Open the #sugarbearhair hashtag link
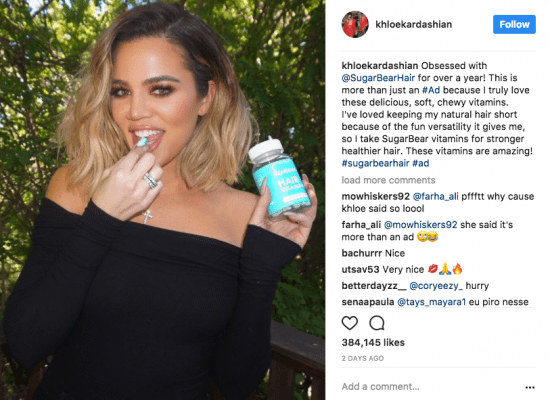The image size is (550, 400). 375,163
